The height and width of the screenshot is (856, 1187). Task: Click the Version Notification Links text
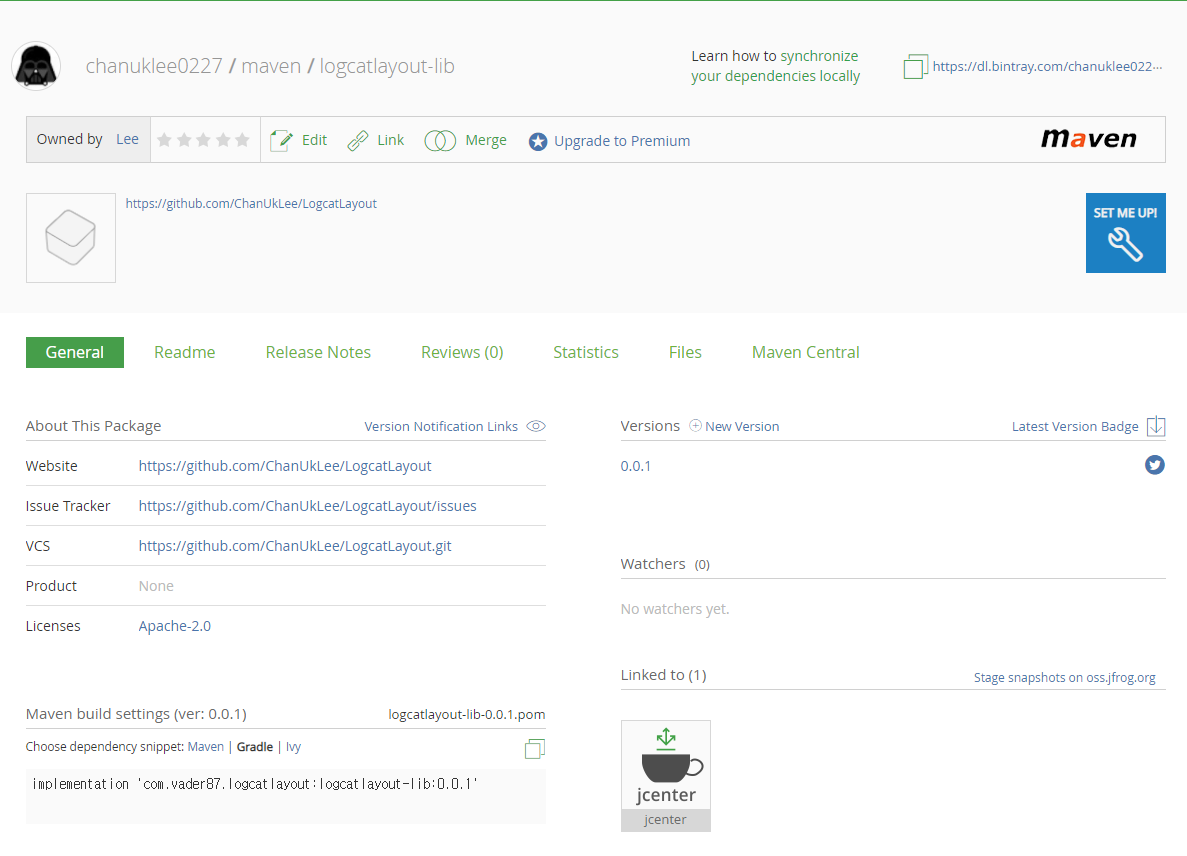tap(441, 426)
